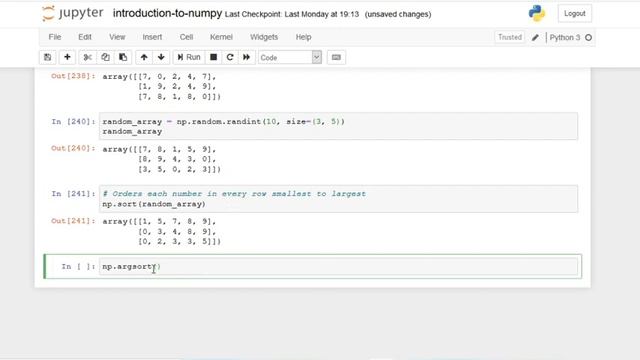Viewport: 640px width, 360px height.
Task: Open the Insert menu
Action: click(x=152, y=37)
